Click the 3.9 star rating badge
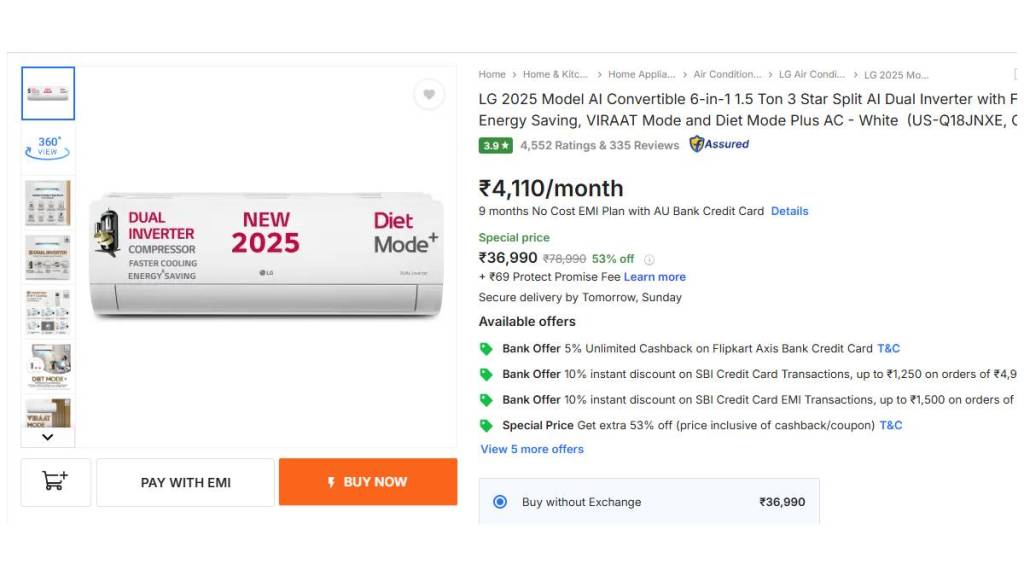 click(496, 145)
